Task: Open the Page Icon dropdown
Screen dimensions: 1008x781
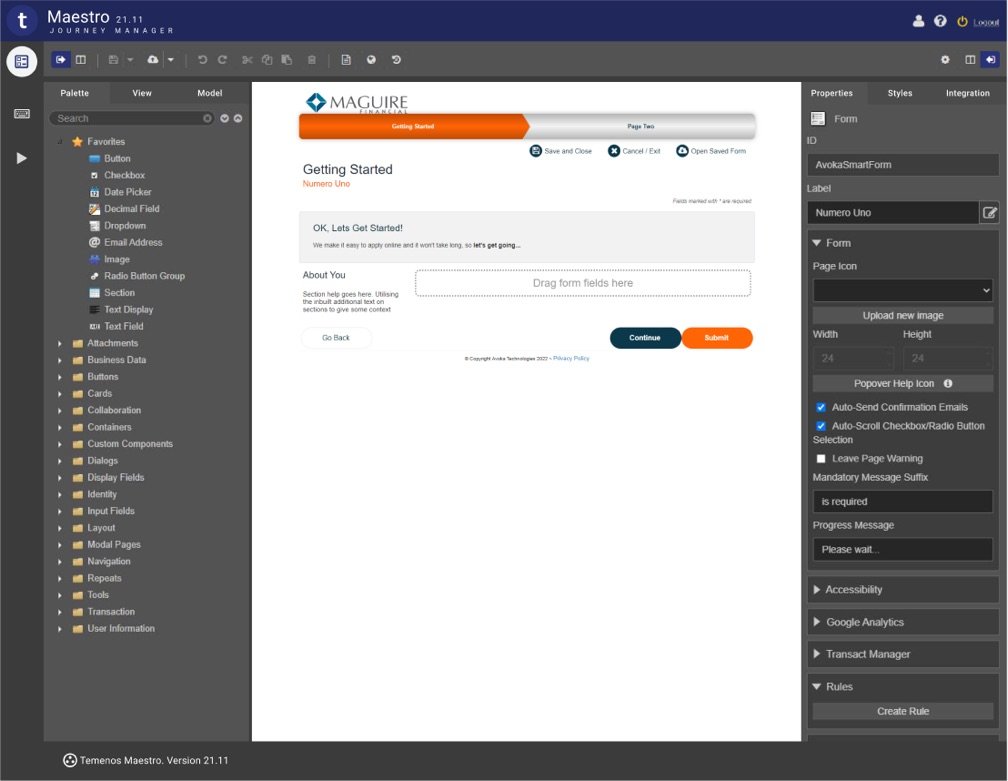Action: tap(902, 290)
